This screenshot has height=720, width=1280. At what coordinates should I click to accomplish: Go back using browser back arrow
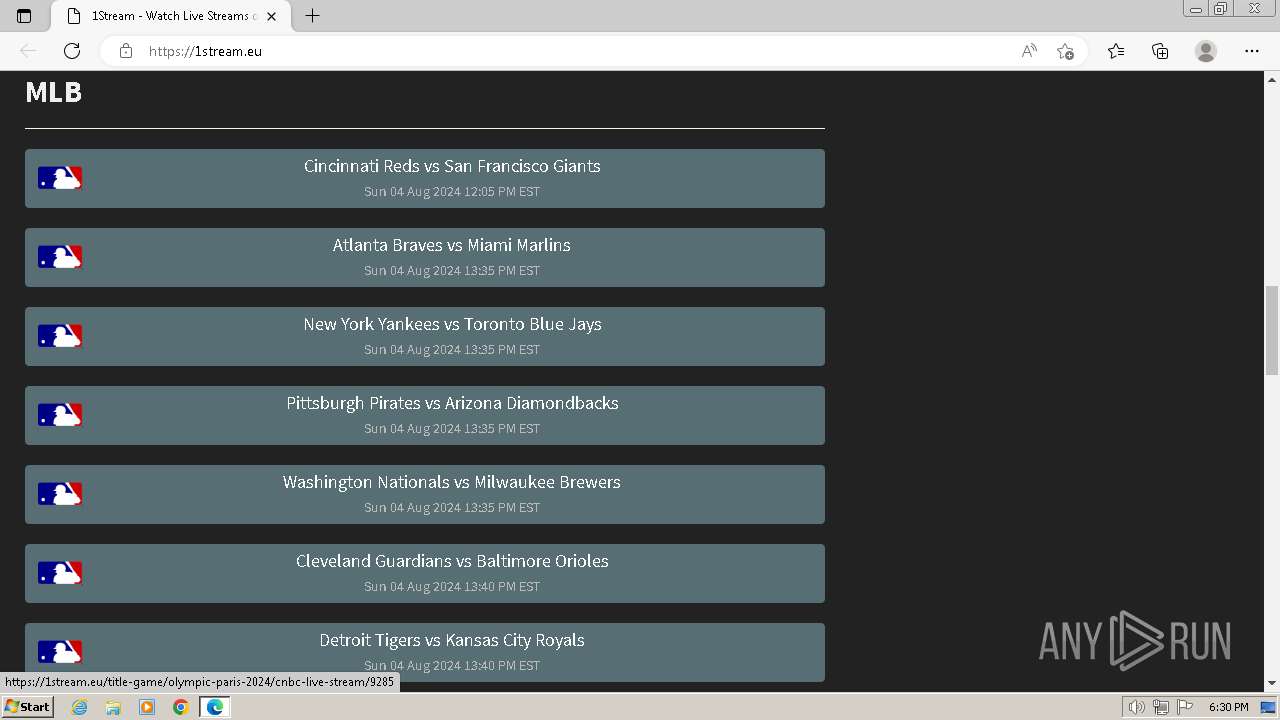click(28, 51)
